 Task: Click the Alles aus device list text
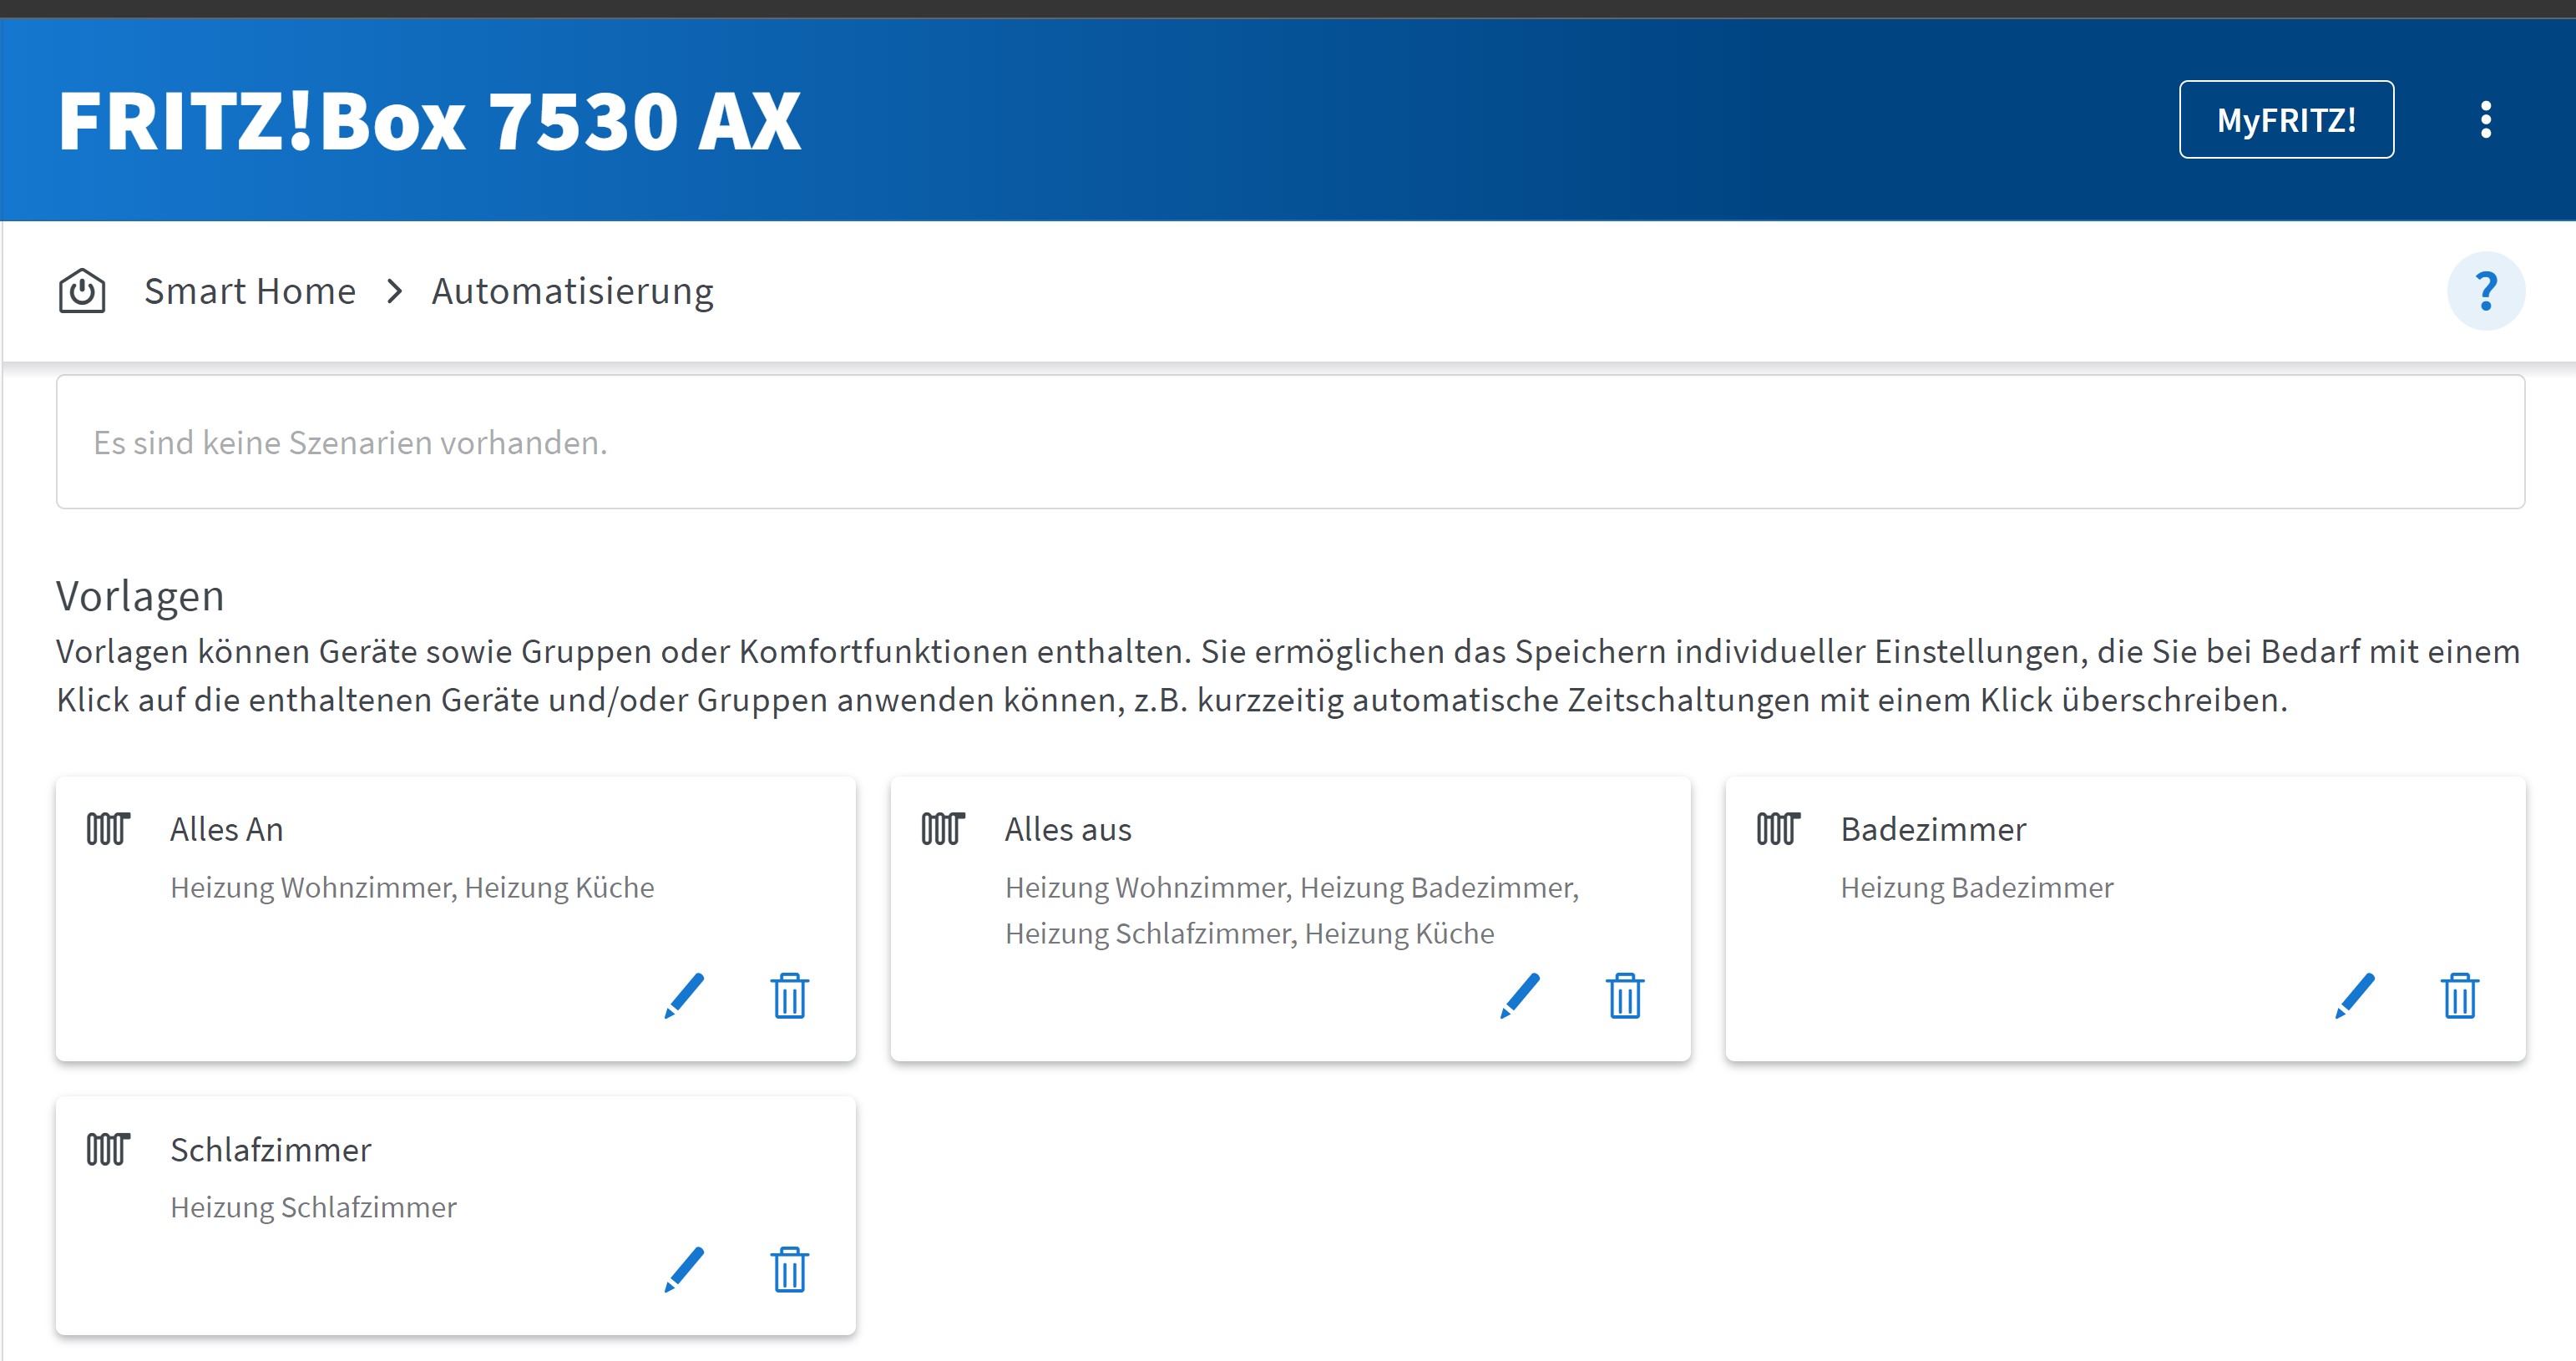click(1292, 910)
